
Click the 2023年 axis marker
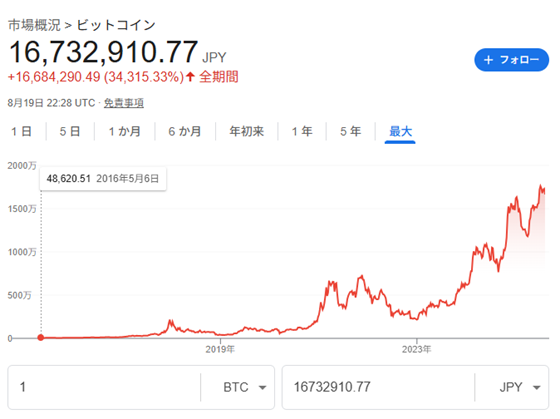[x=416, y=349]
